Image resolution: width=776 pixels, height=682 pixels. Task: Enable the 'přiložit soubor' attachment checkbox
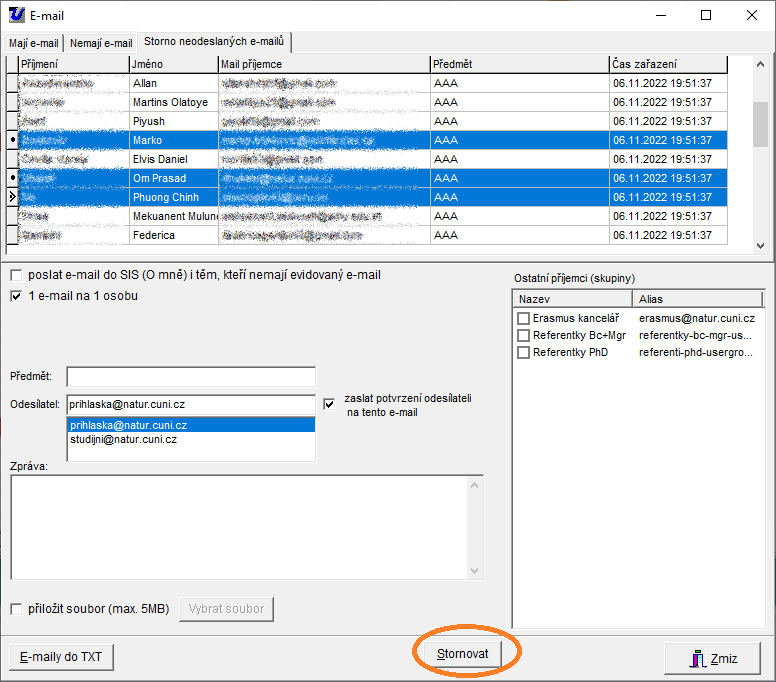pos(16,609)
